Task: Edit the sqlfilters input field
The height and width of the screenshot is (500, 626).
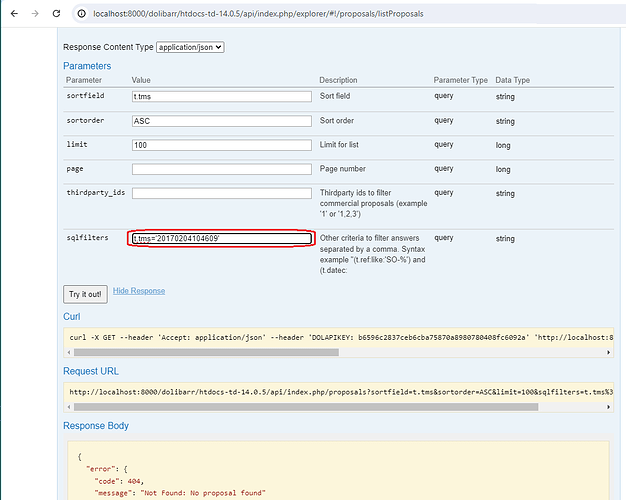Action: click(x=222, y=238)
